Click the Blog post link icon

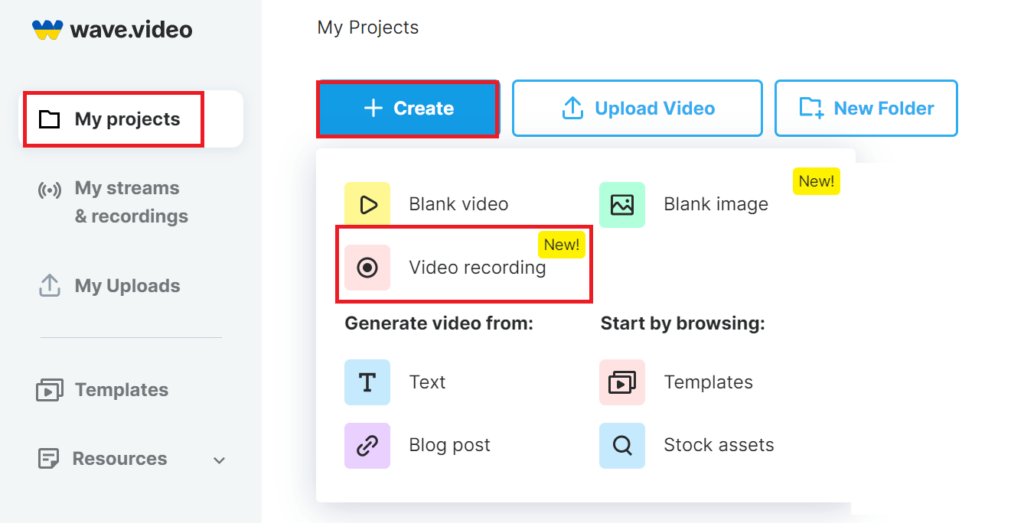click(x=368, y=445)
